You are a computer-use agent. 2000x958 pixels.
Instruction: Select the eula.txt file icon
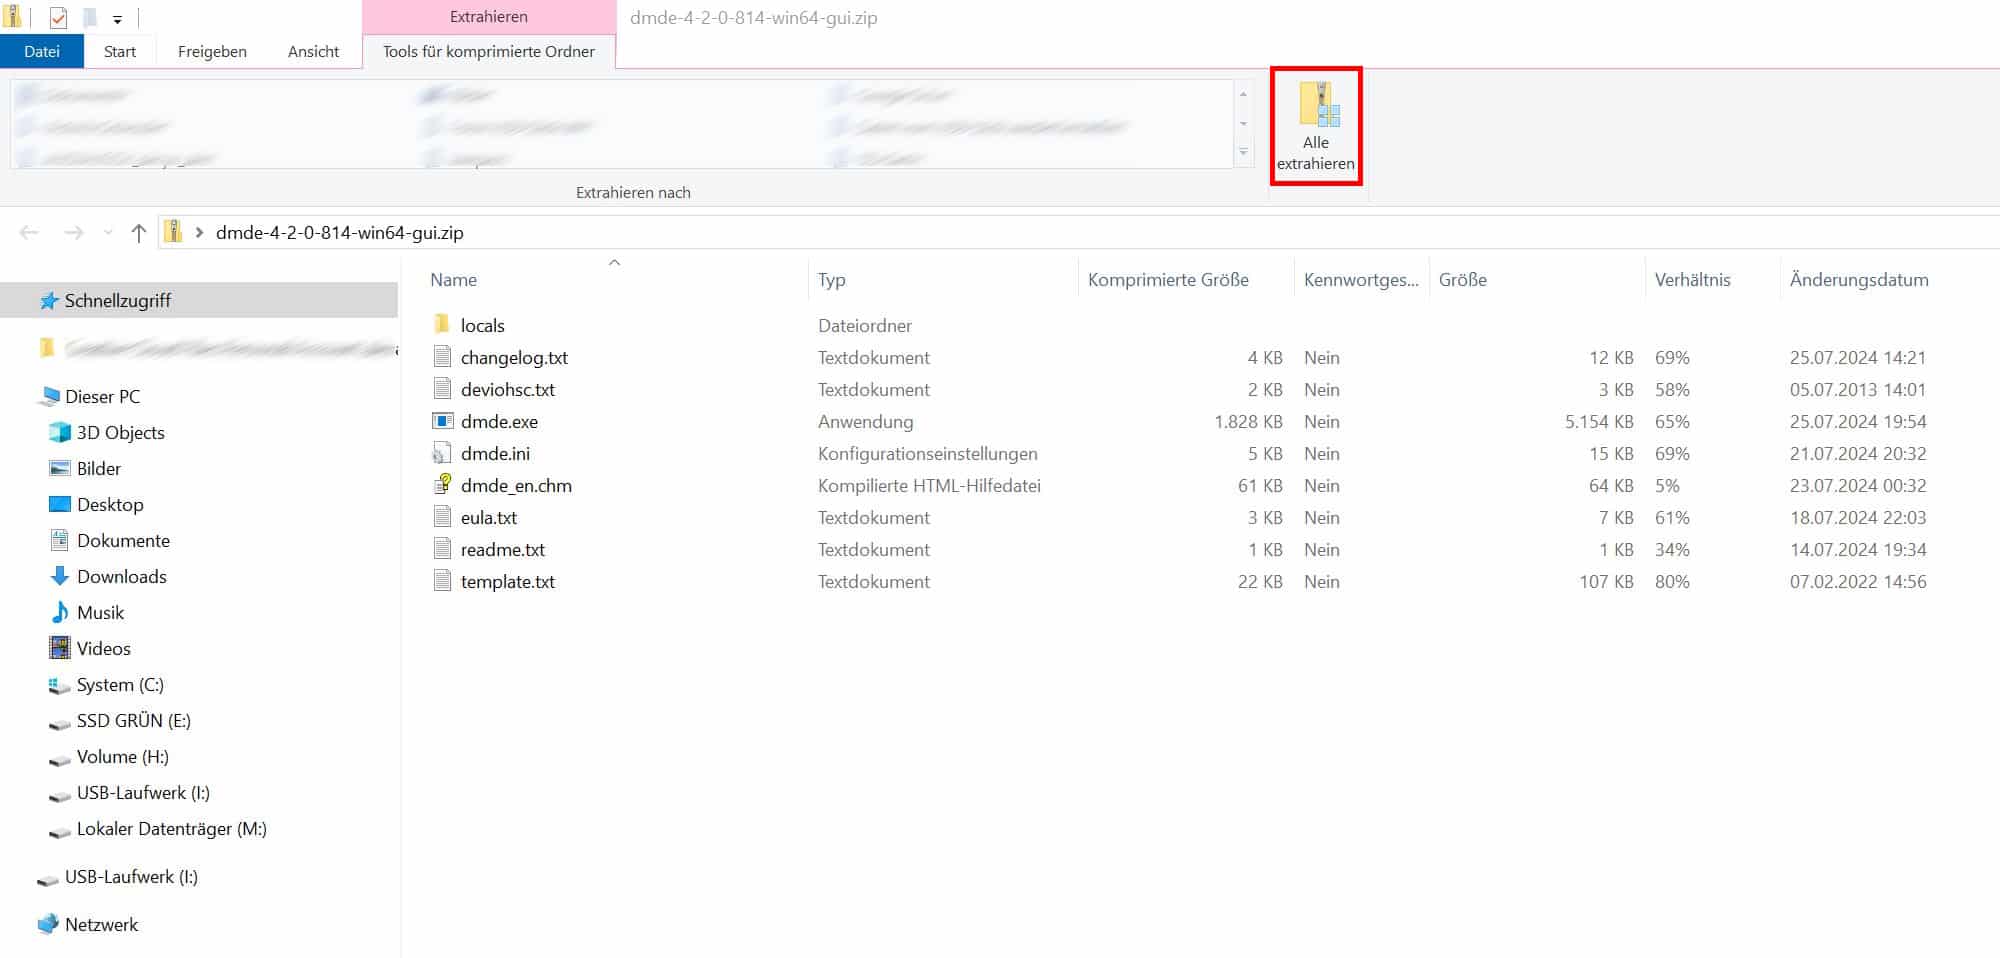click(x=442, y=516)
